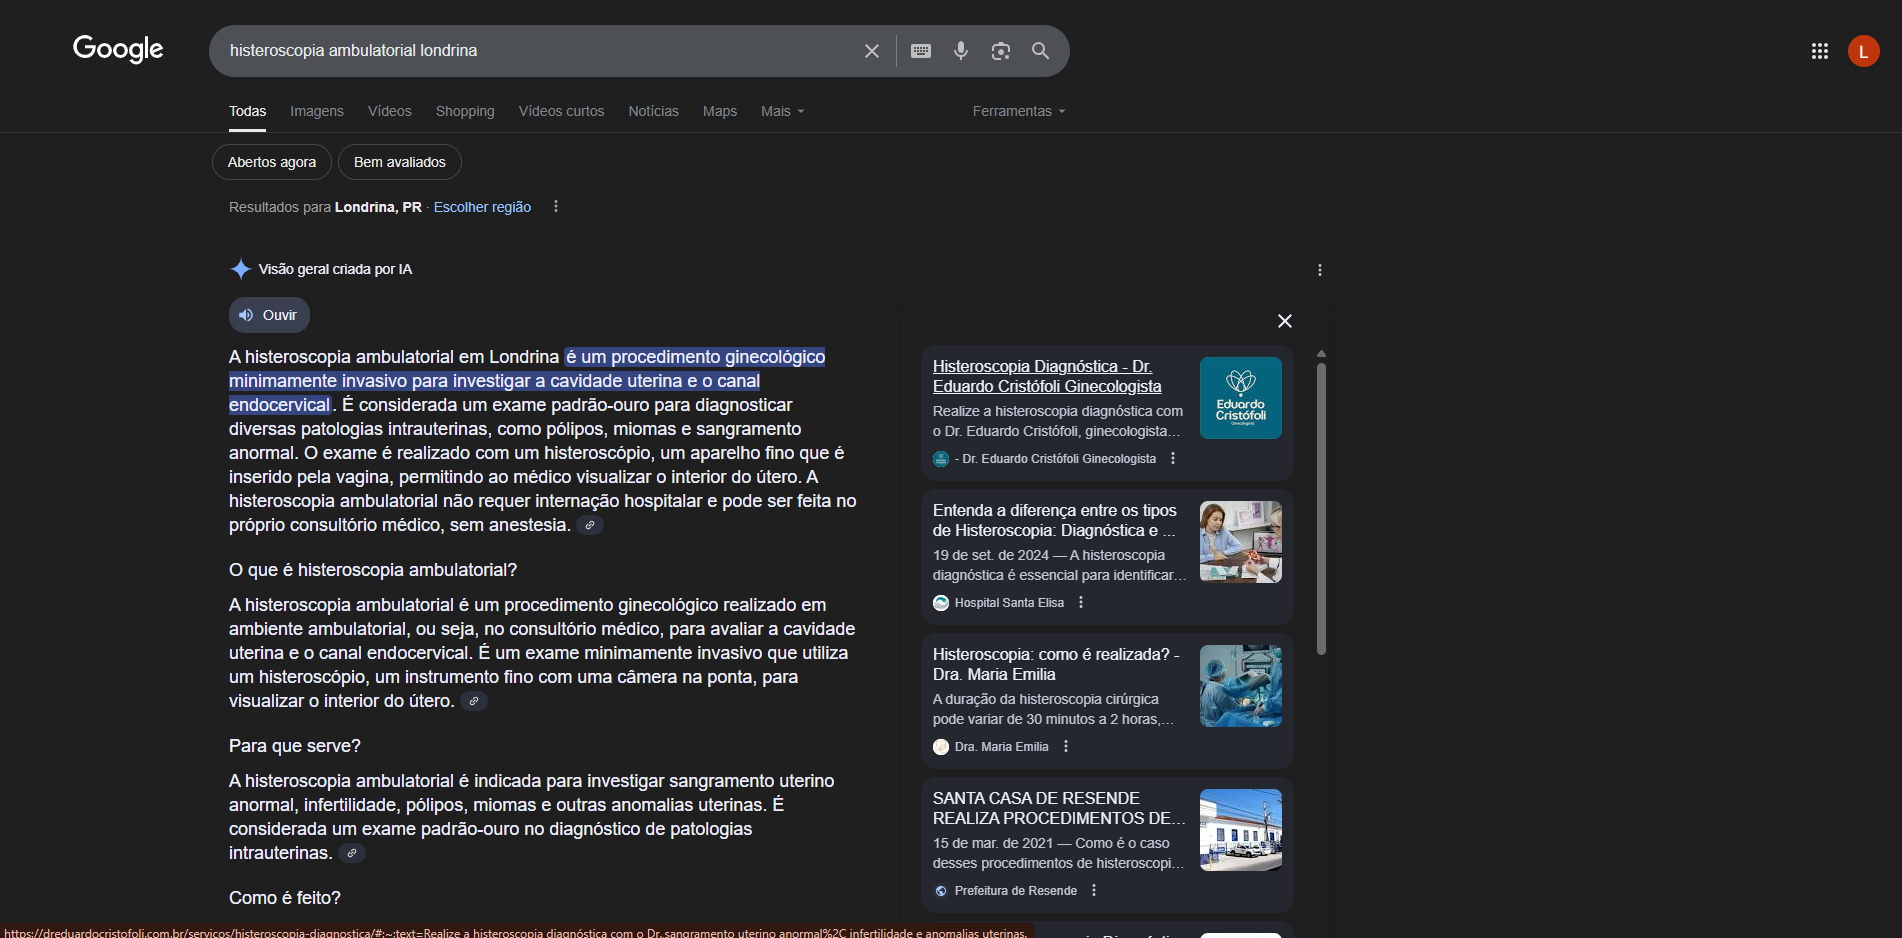
Task: Submit search with magnifier icon
Action: 1041,51
